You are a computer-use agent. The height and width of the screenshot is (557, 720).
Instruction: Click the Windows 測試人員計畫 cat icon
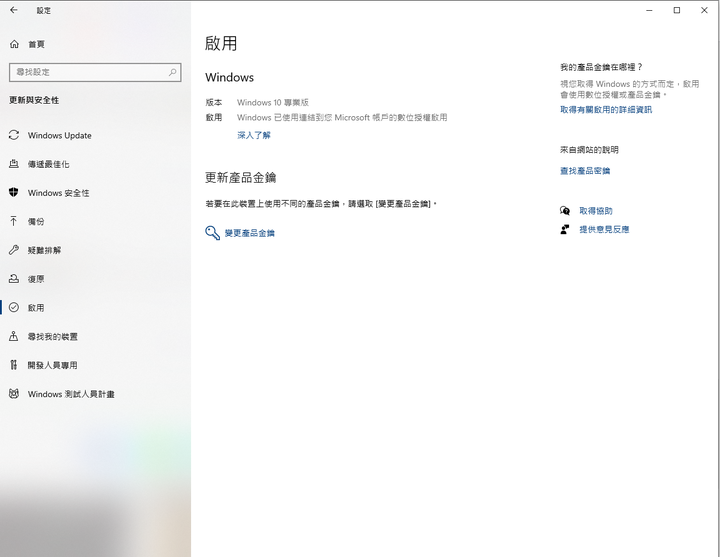(x=14, y=394)
